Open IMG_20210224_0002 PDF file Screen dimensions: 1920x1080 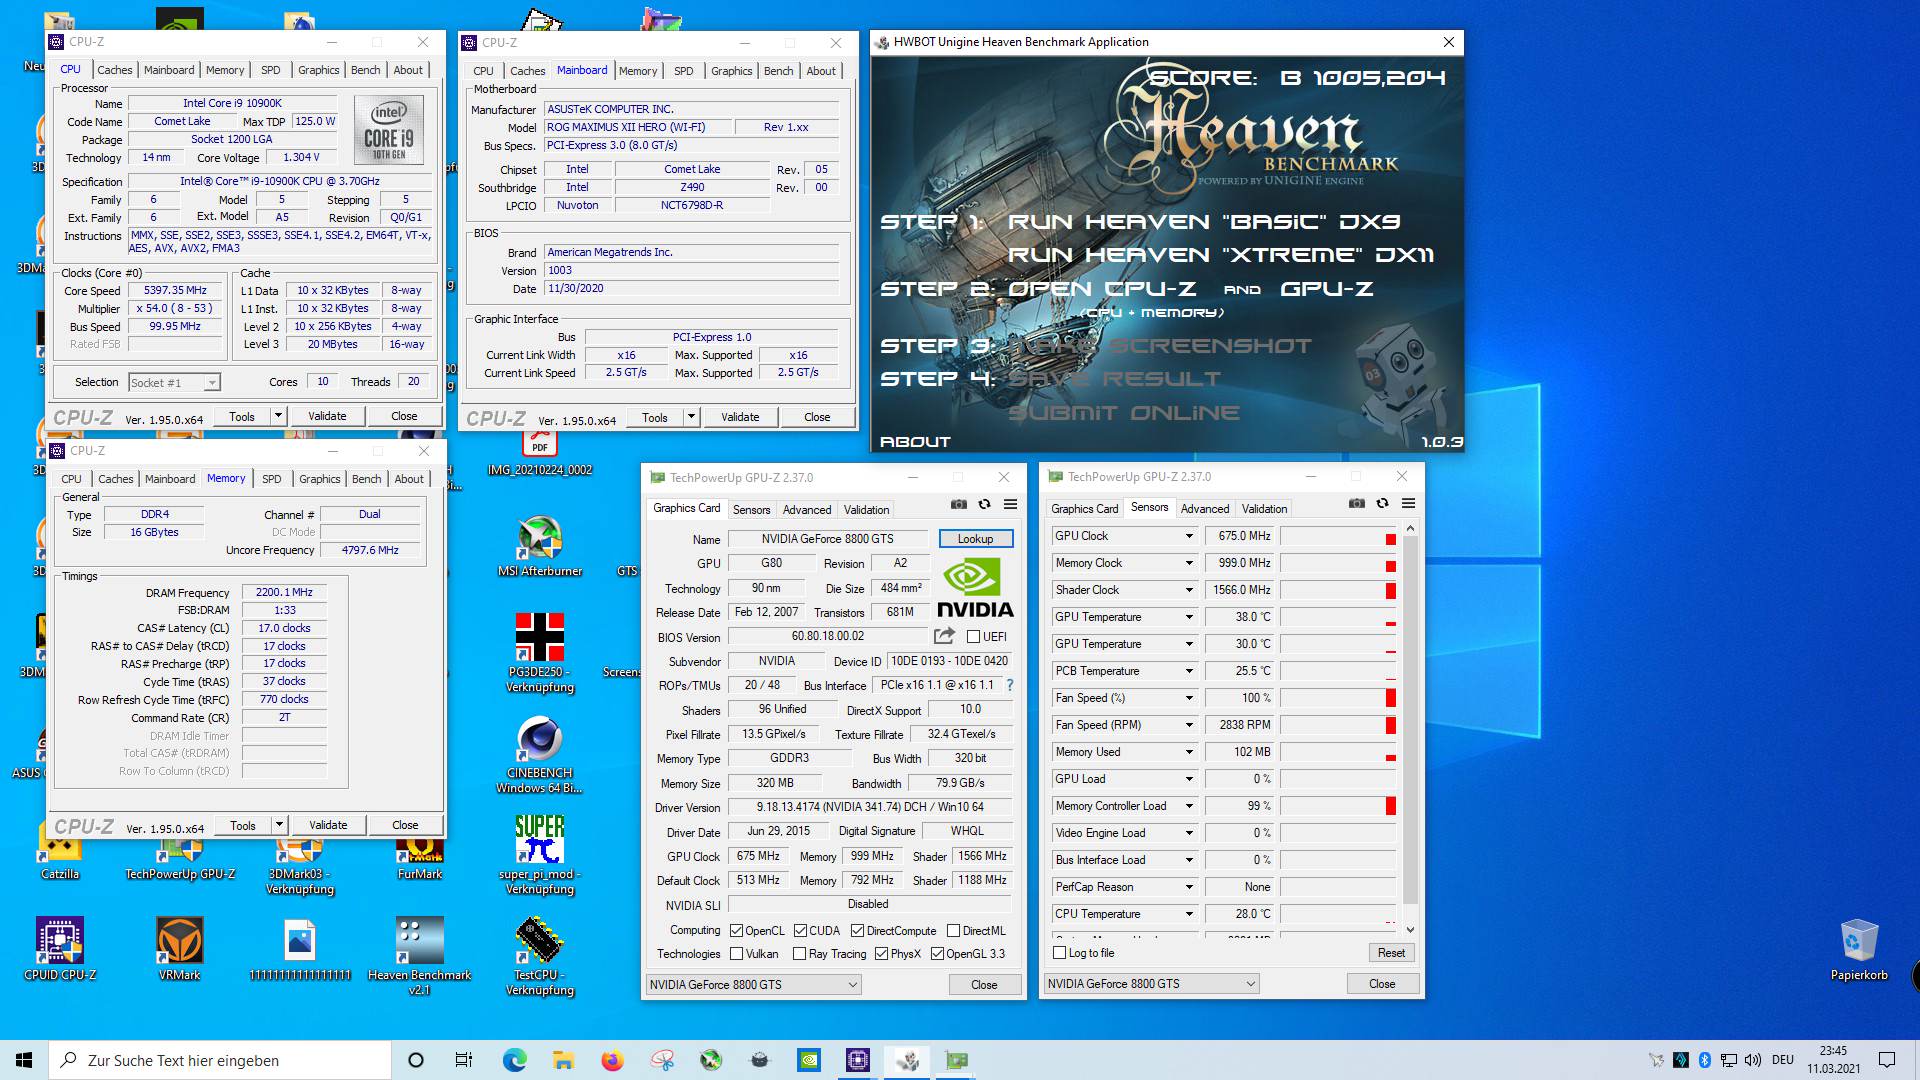coord(540,455)
